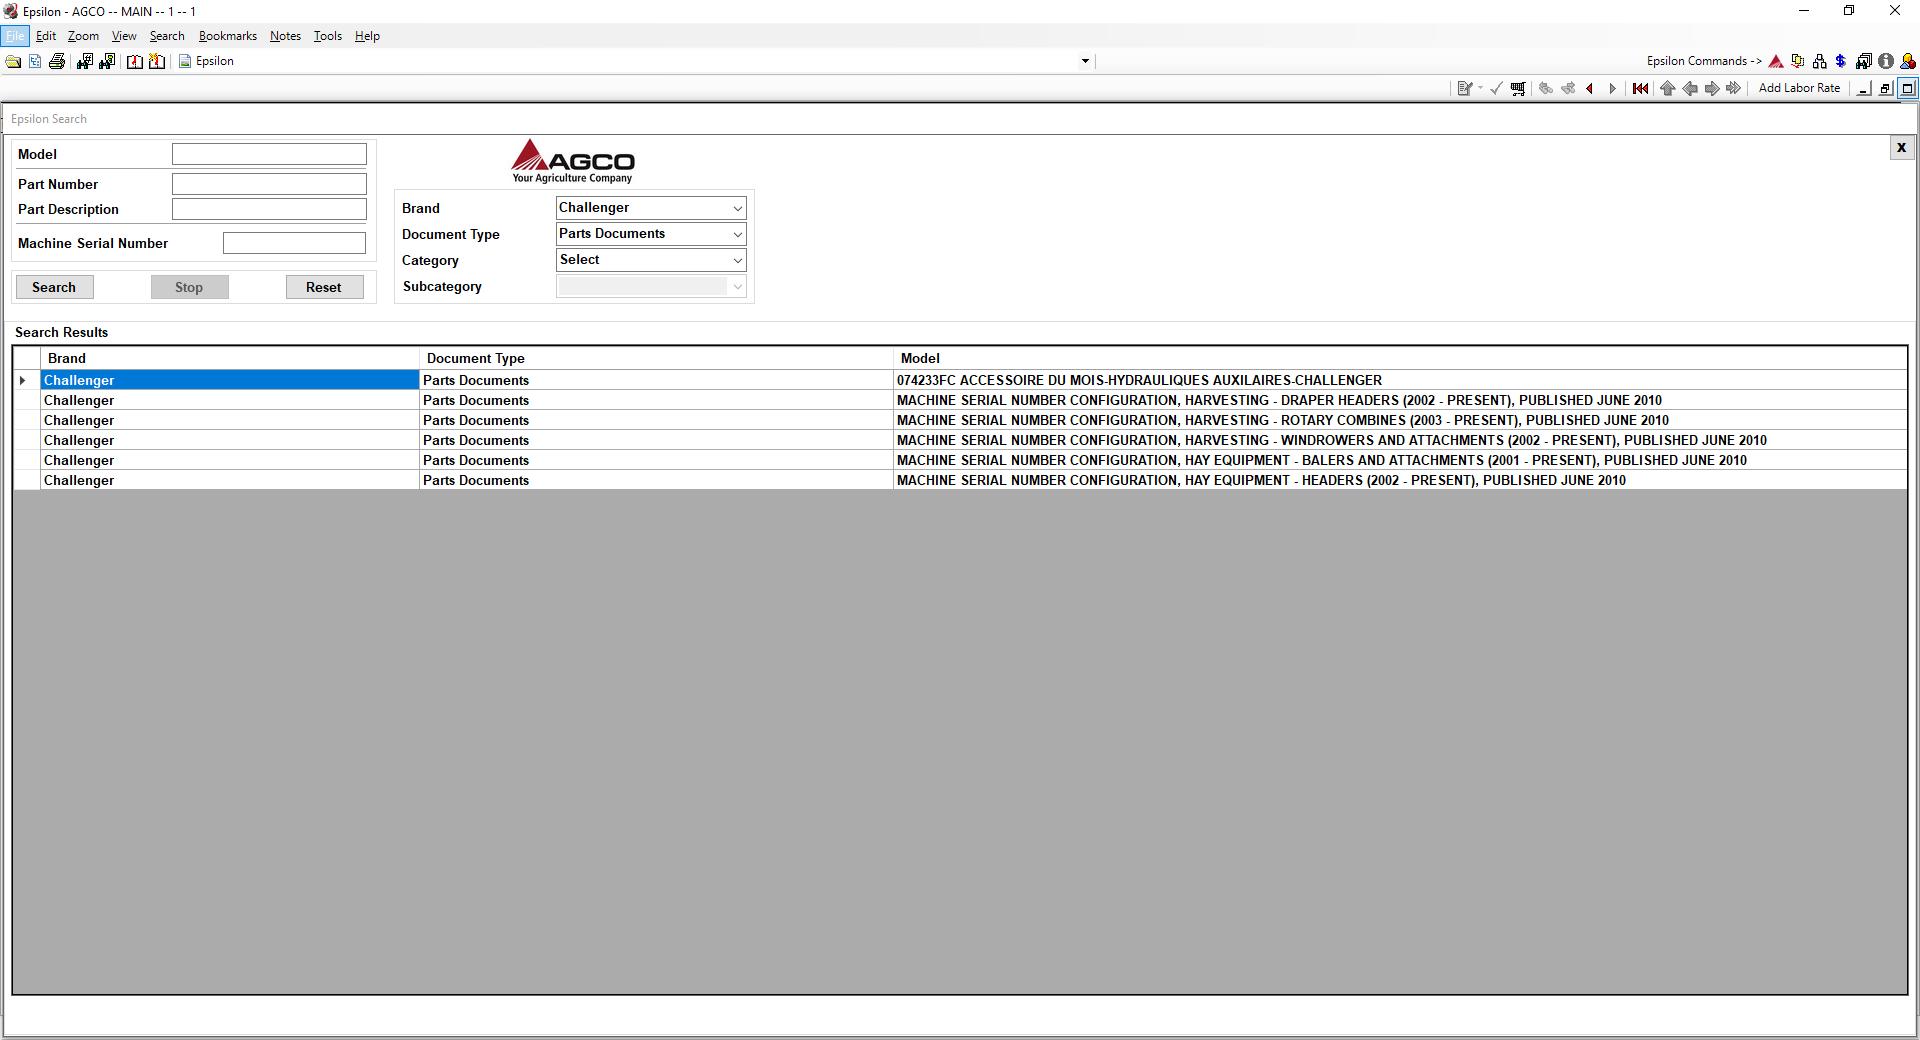
Task: Click the Part Description input field
Action: pos(269,209)
